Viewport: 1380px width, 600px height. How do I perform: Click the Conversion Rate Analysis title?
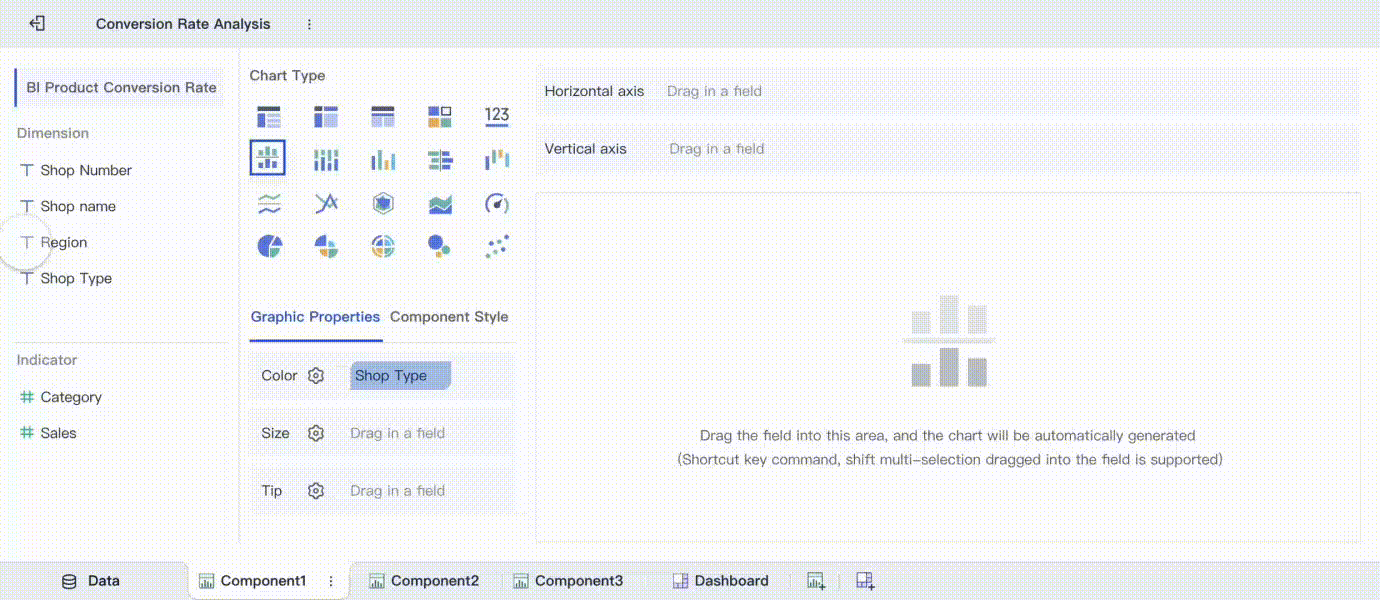[183, 24]
